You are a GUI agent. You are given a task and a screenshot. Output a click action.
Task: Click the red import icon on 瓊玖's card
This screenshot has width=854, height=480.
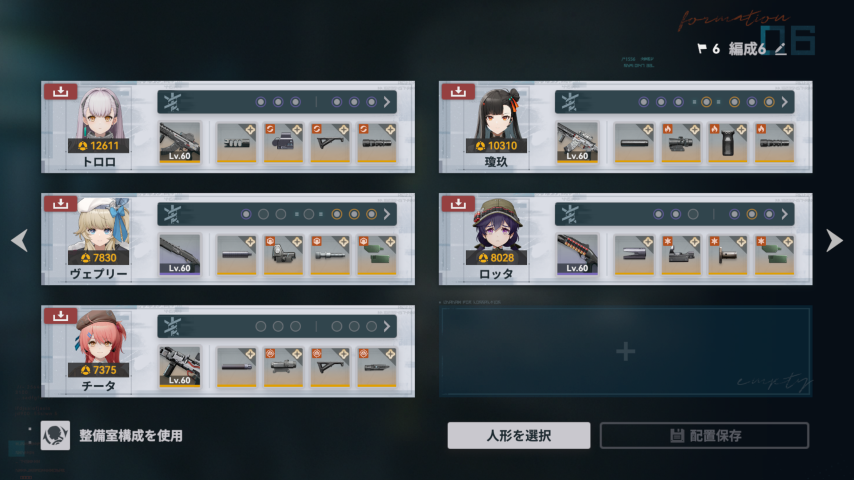(x=458, y=91)
